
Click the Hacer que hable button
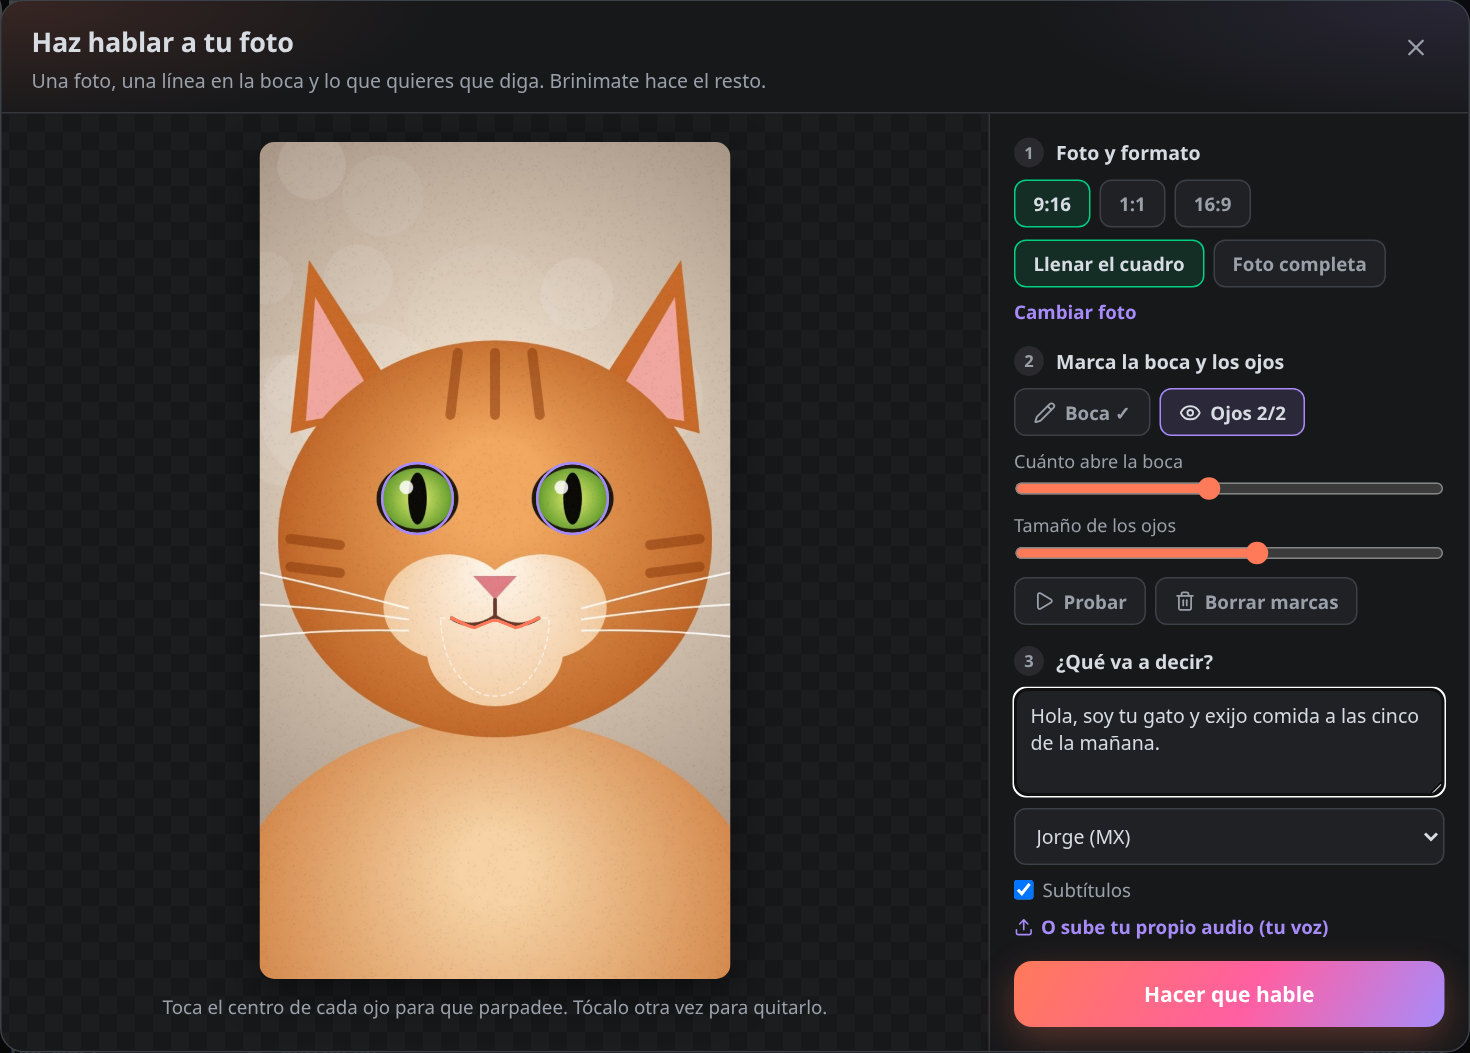1229,994
